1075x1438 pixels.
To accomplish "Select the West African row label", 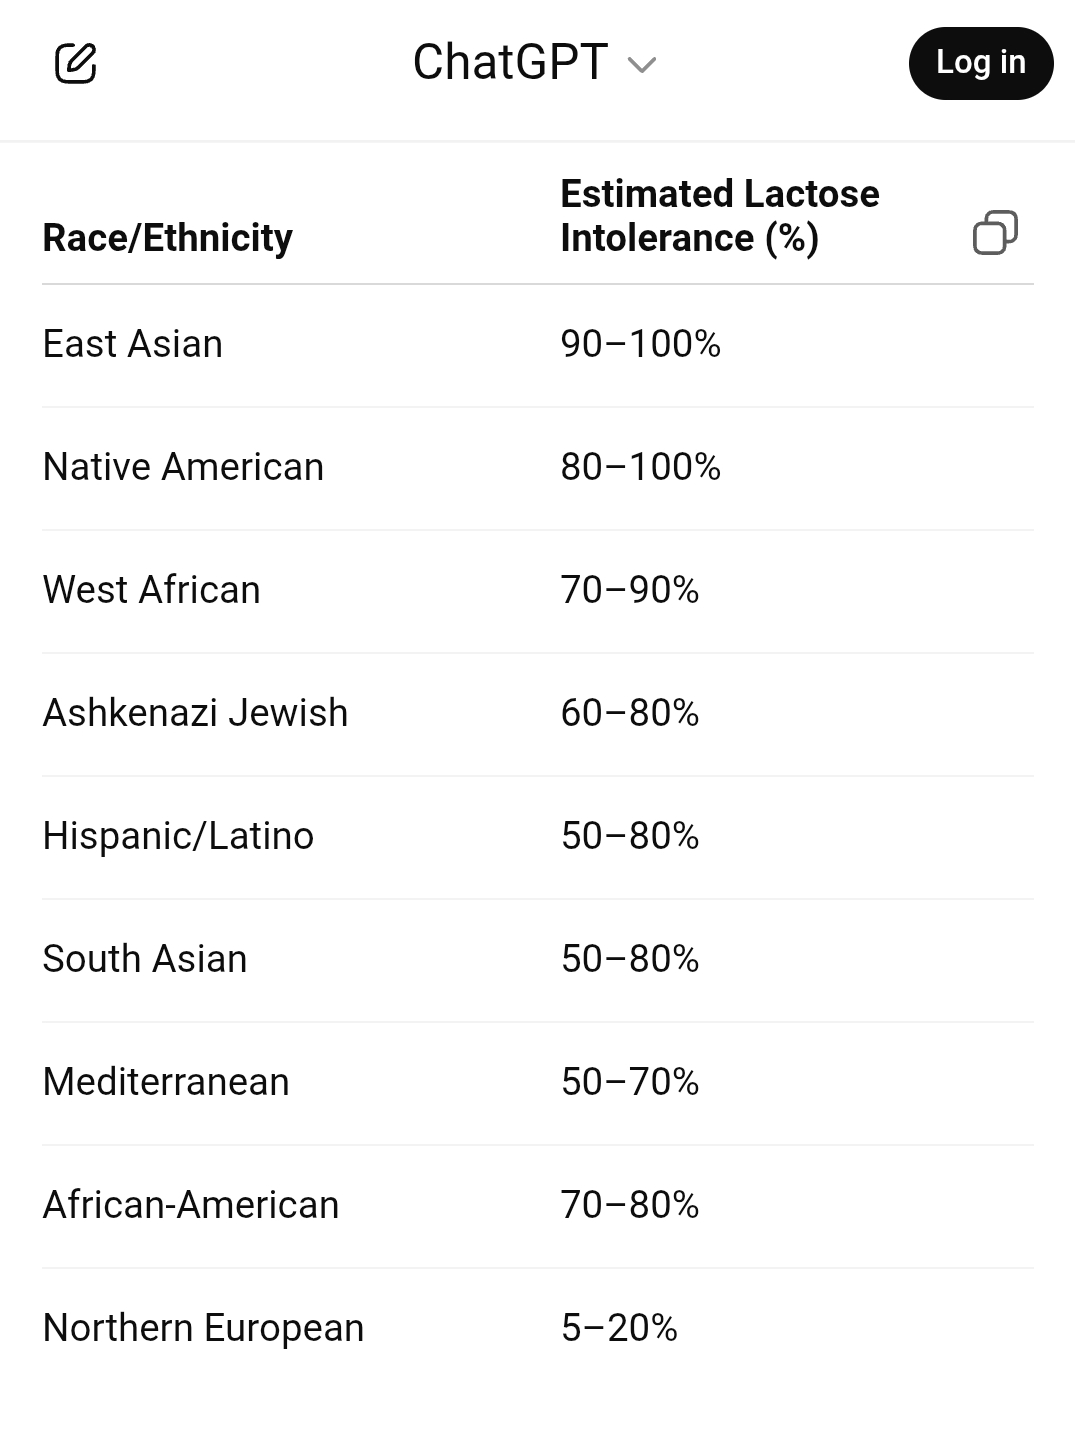I will coord(152,590).
